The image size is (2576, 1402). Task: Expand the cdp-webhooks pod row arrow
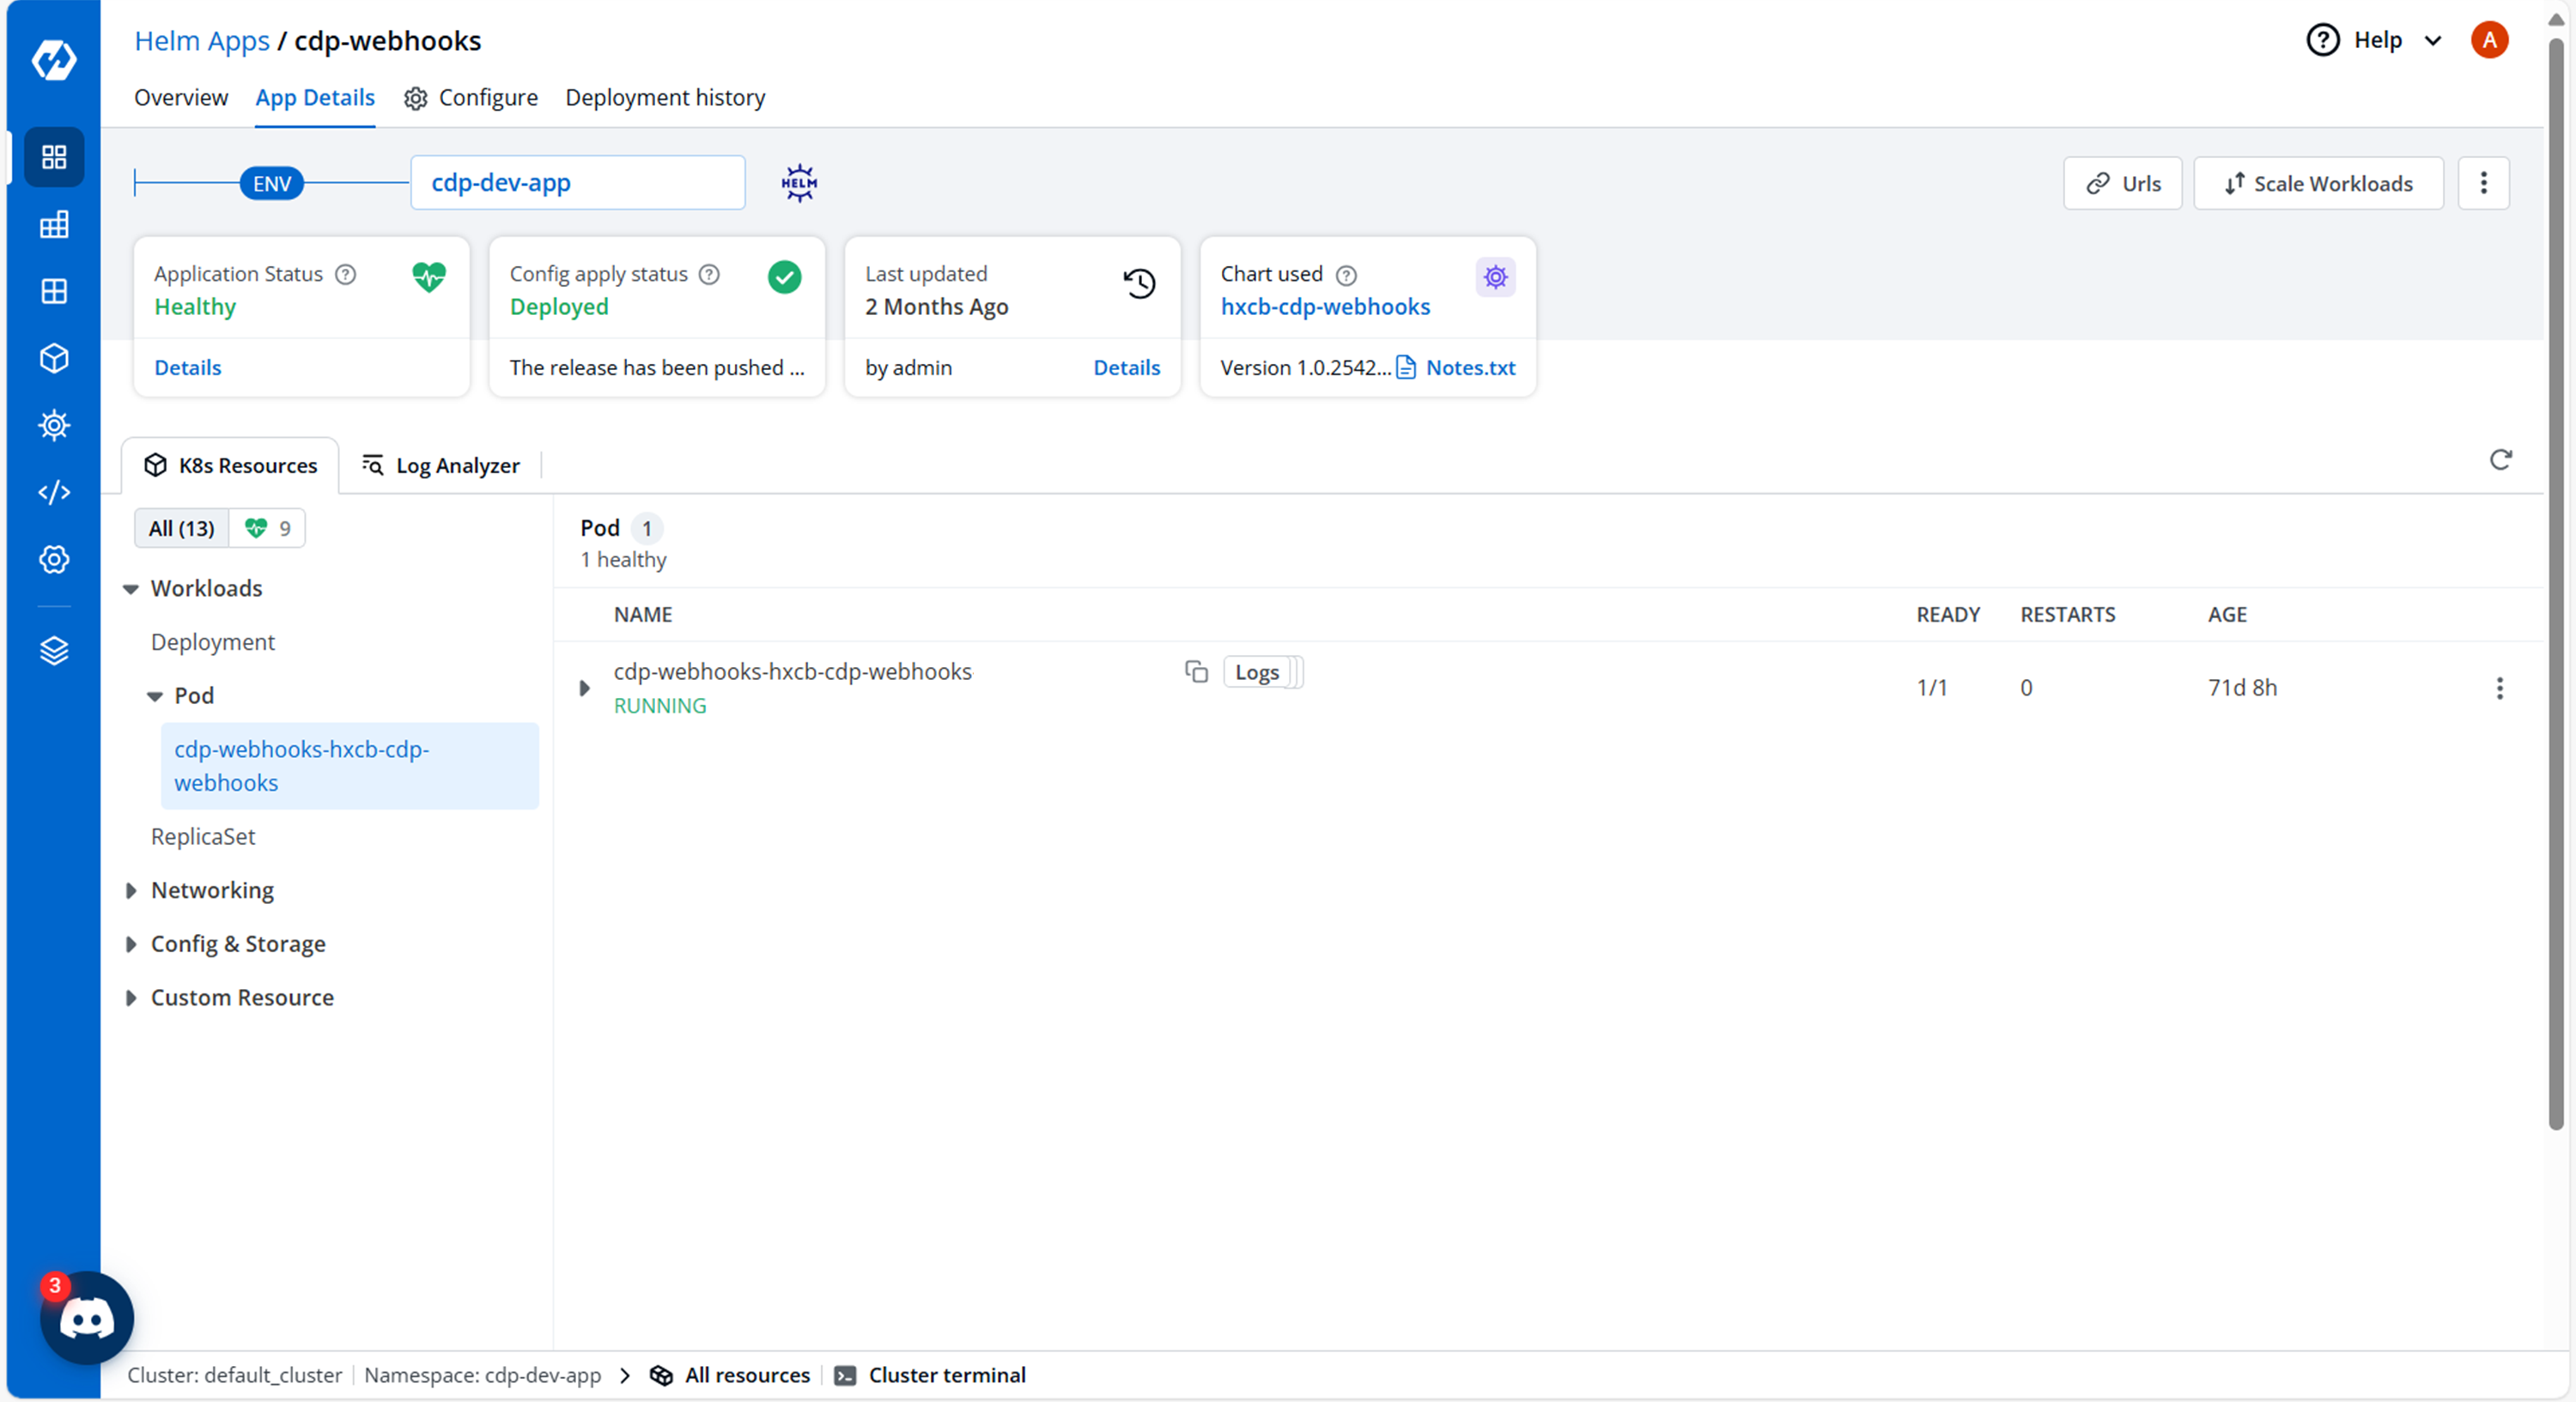(x=585, y=688)
